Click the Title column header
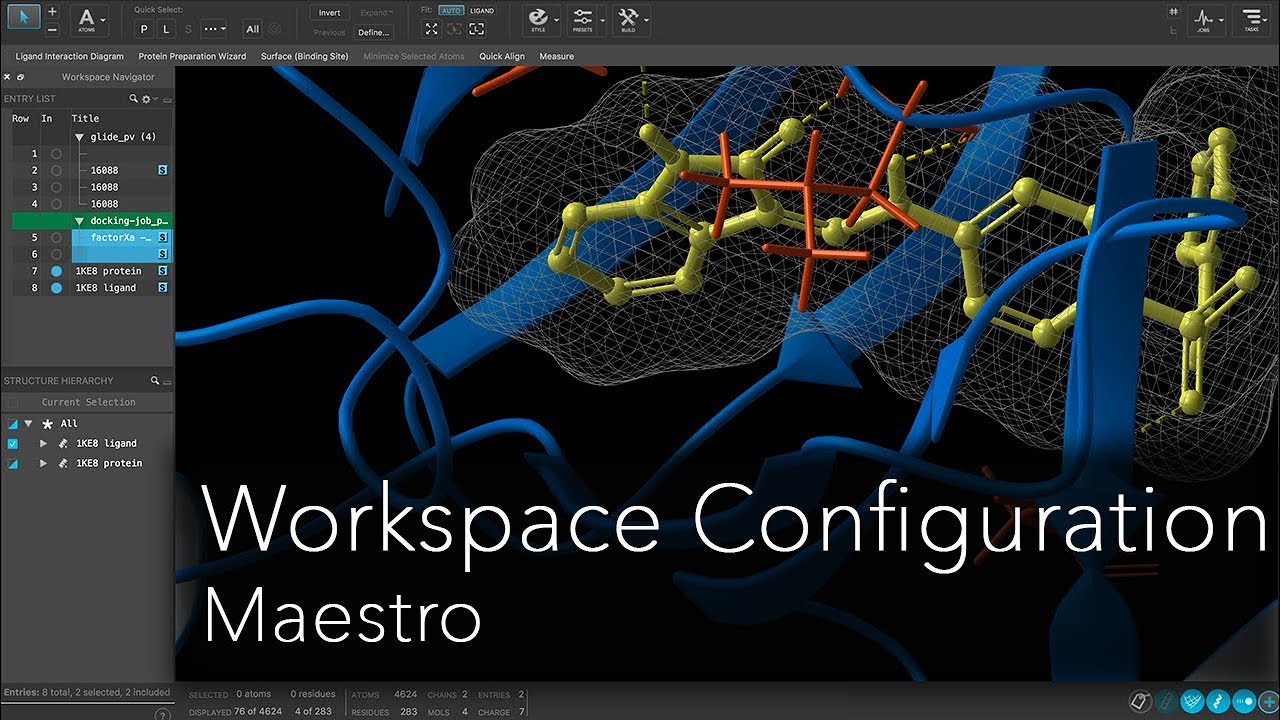 pos(85,118)
